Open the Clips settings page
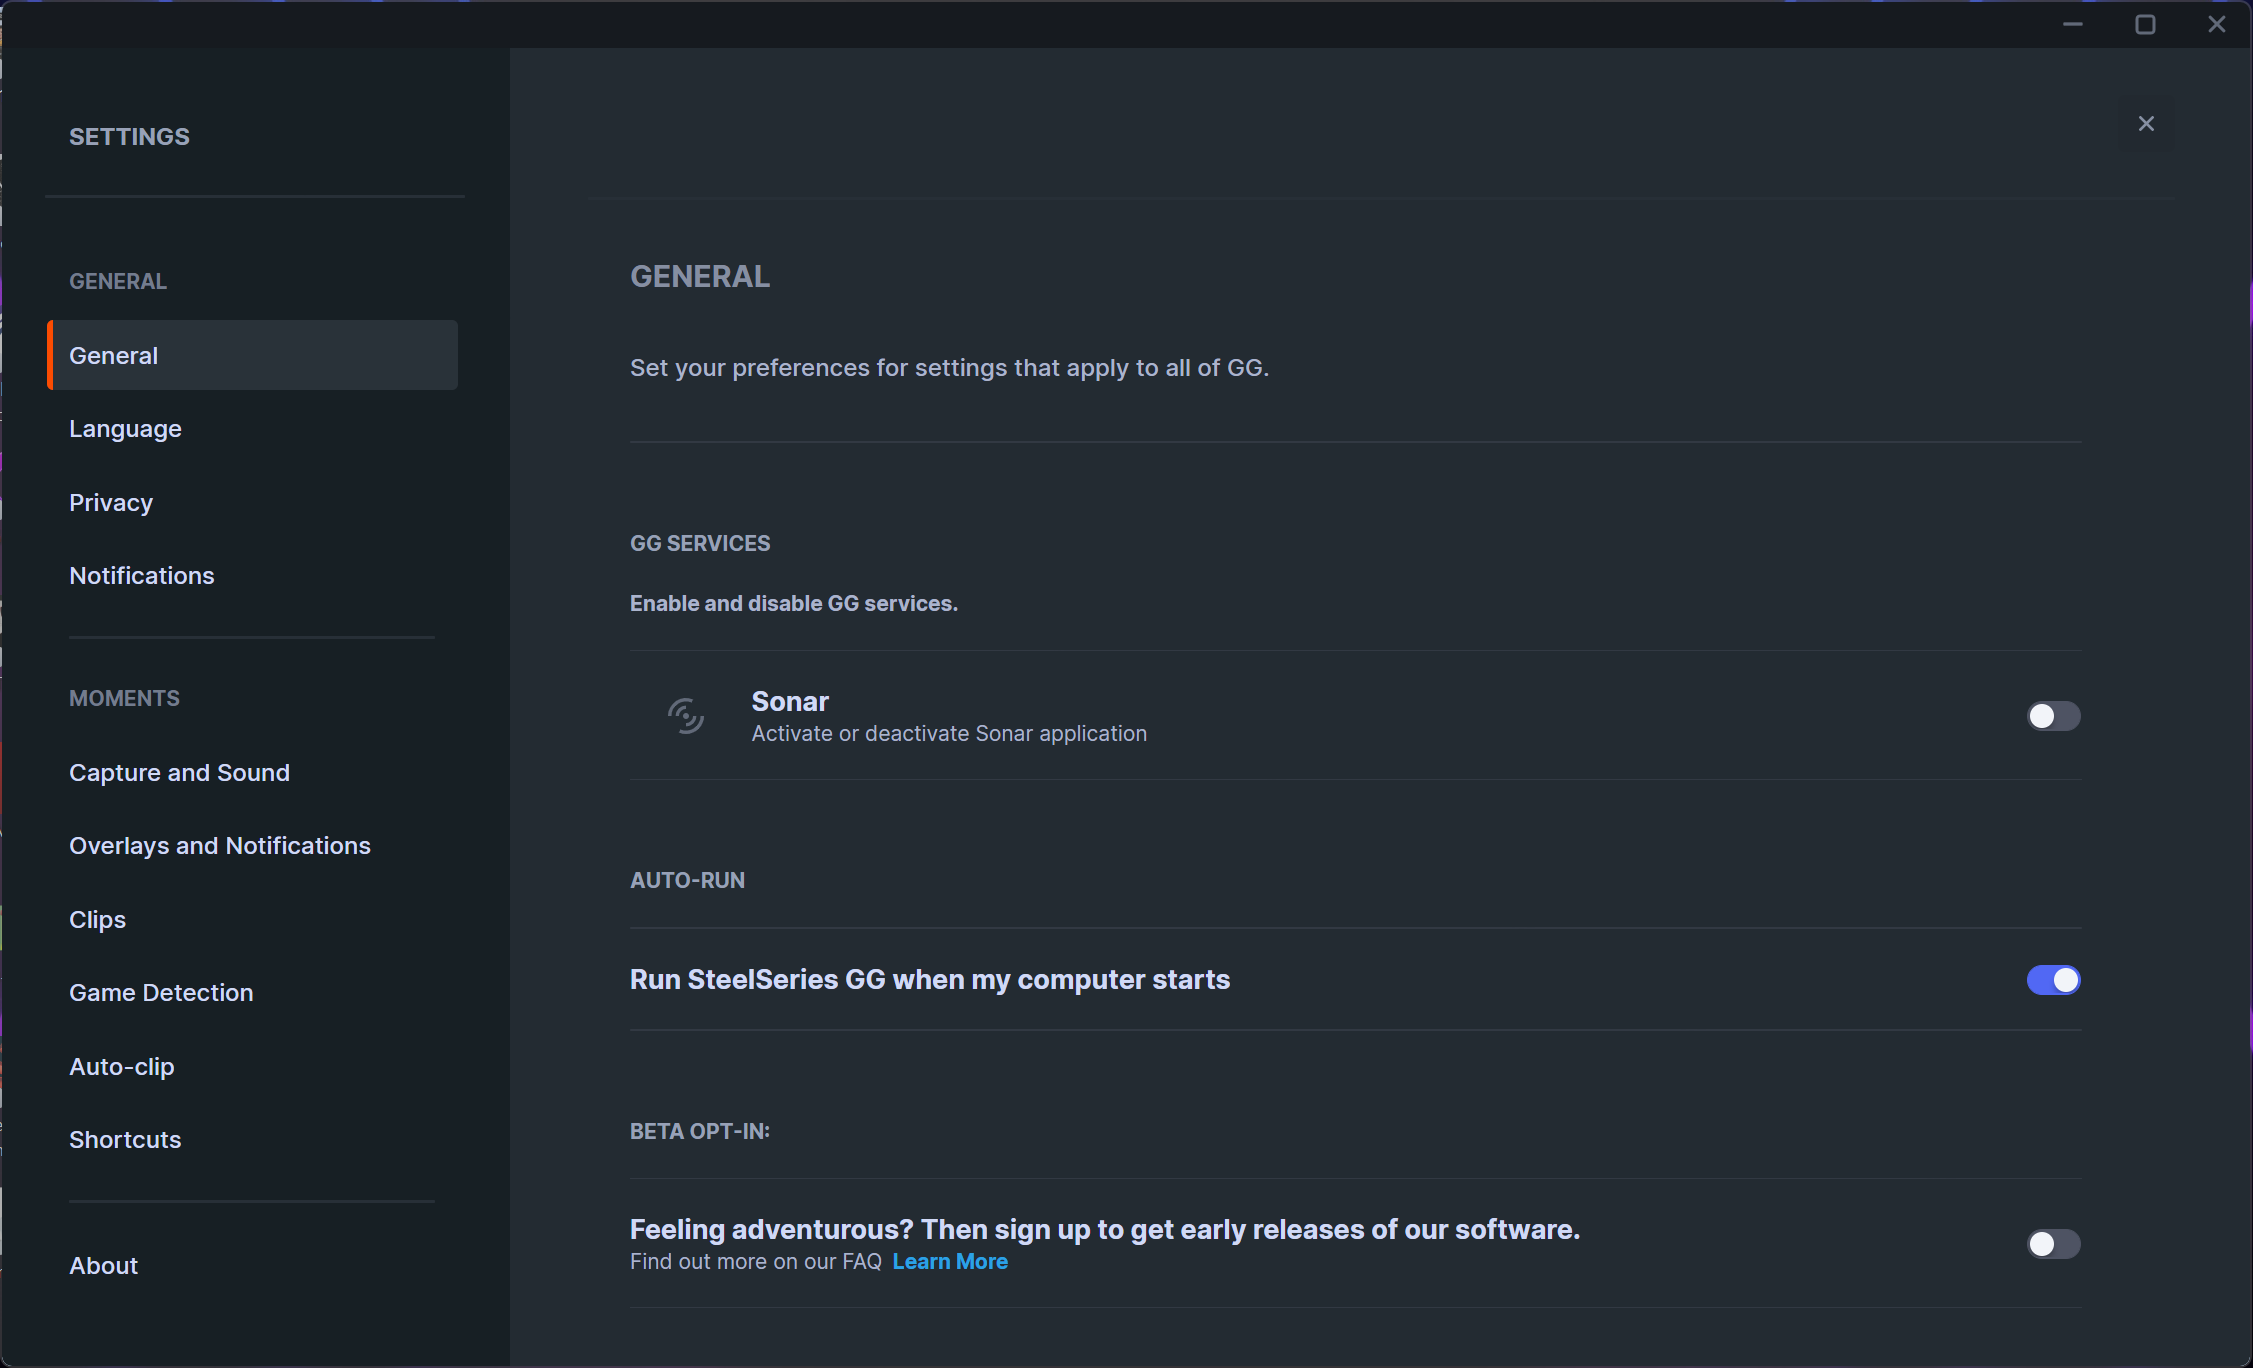This screenshot has height=1368, width=2253. click(98, 920)
